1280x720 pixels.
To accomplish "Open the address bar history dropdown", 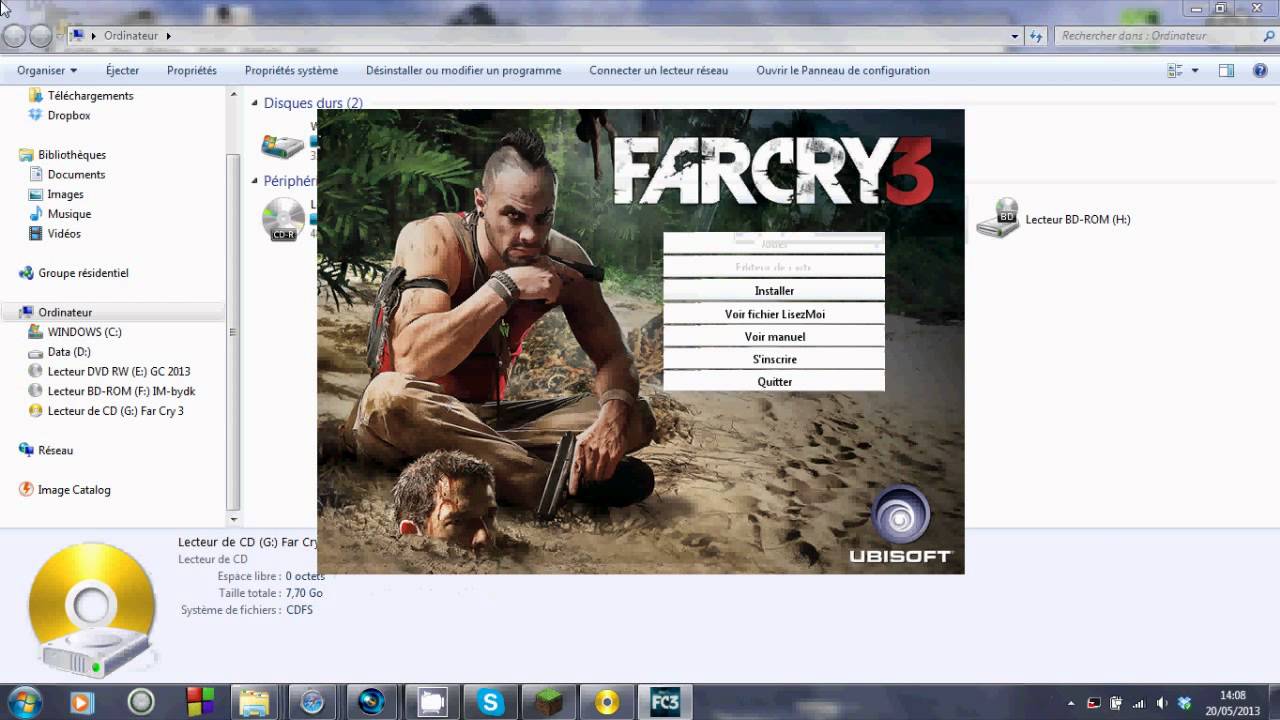I will (x=1015, y=36).
